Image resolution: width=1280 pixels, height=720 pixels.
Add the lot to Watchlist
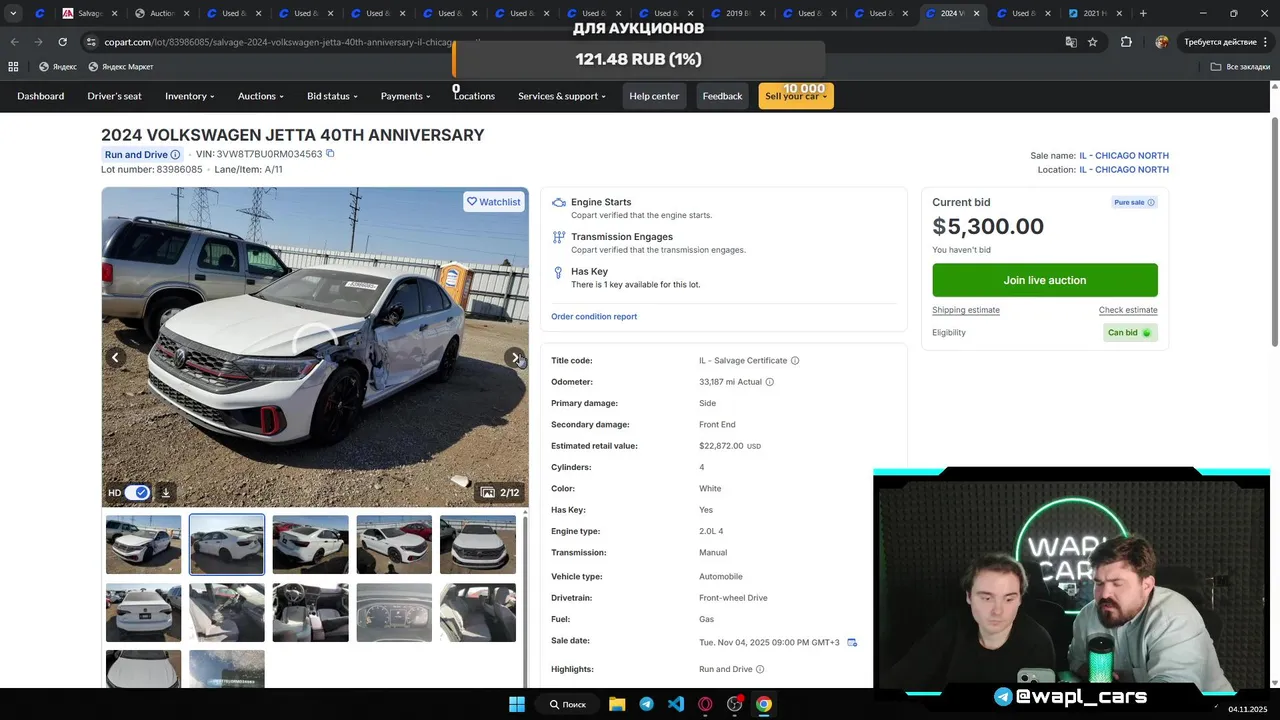494,202
